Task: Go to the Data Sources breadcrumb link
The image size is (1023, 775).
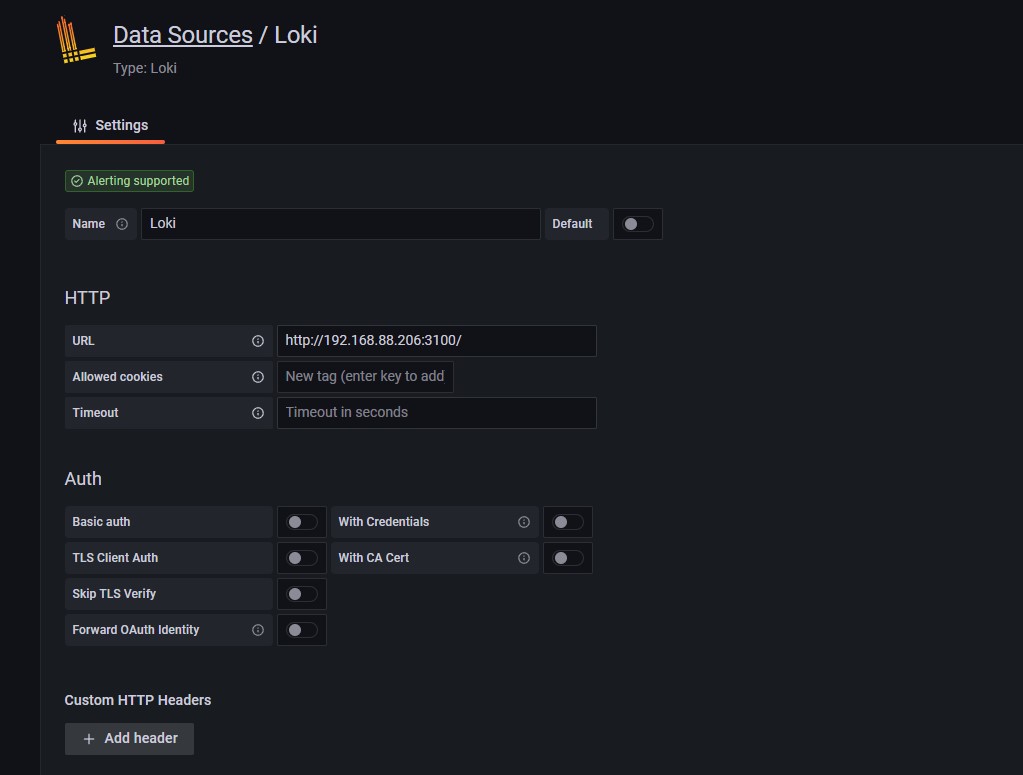Action: pos(183,35)
